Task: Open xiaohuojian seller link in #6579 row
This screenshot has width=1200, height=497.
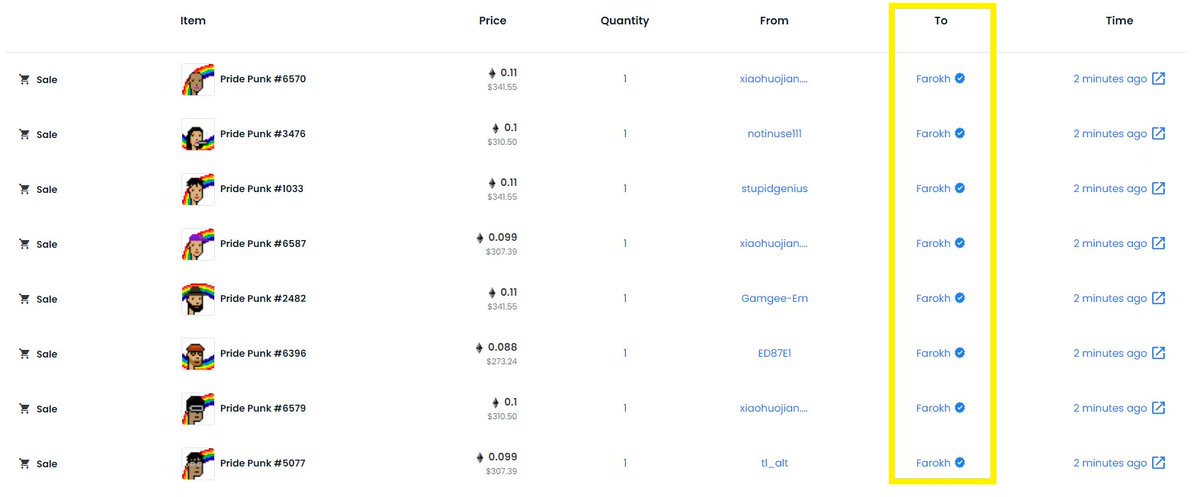Action: pyautogui.click(x=775, y=409)
